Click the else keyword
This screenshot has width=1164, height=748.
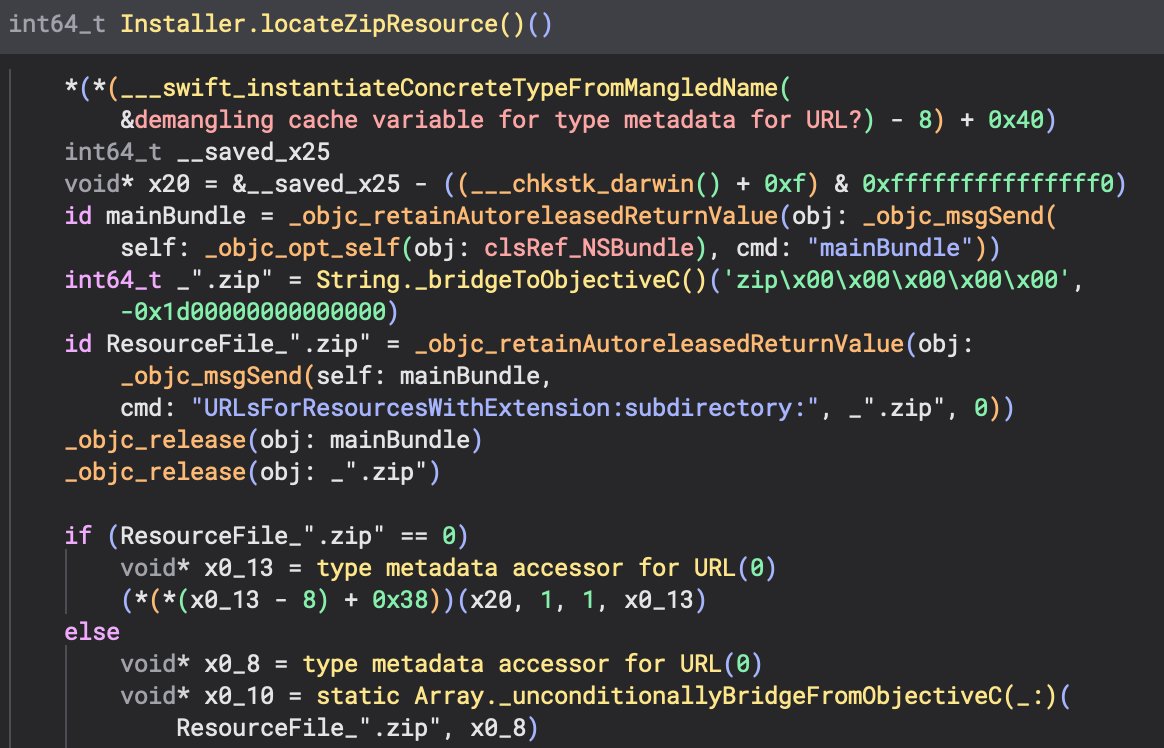point(91,632)
